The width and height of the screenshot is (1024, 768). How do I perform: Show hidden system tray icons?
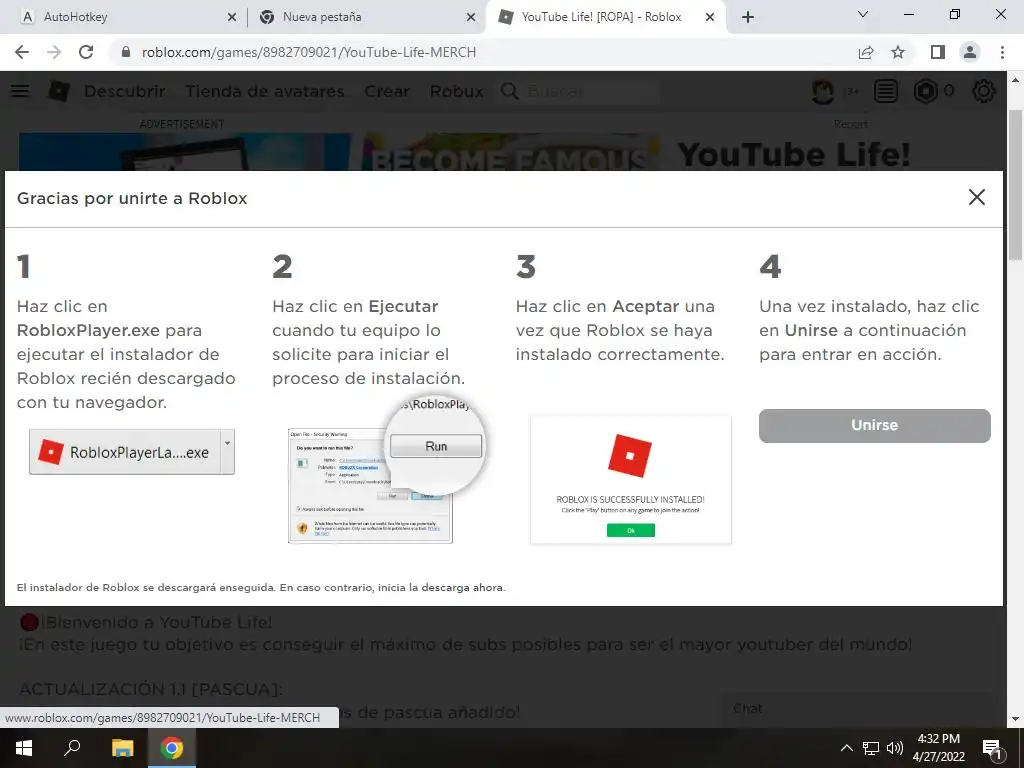846,748
